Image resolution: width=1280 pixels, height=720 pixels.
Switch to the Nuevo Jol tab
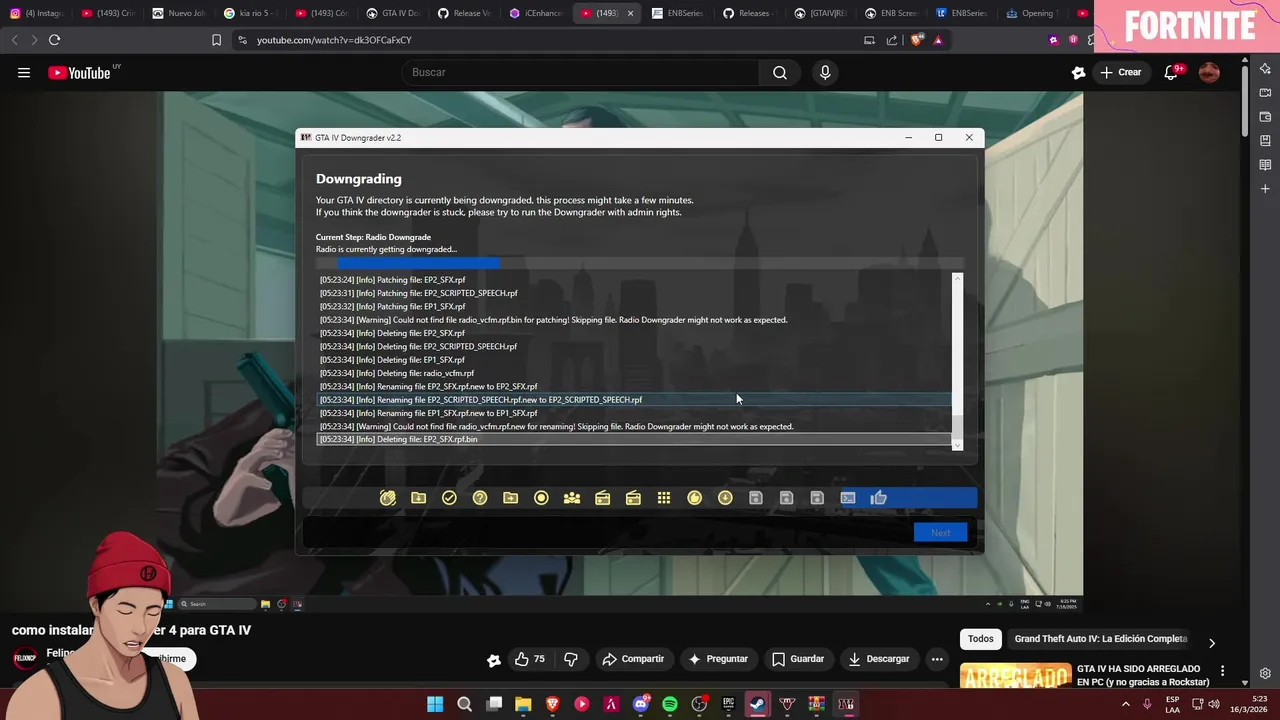coord(178,13)
